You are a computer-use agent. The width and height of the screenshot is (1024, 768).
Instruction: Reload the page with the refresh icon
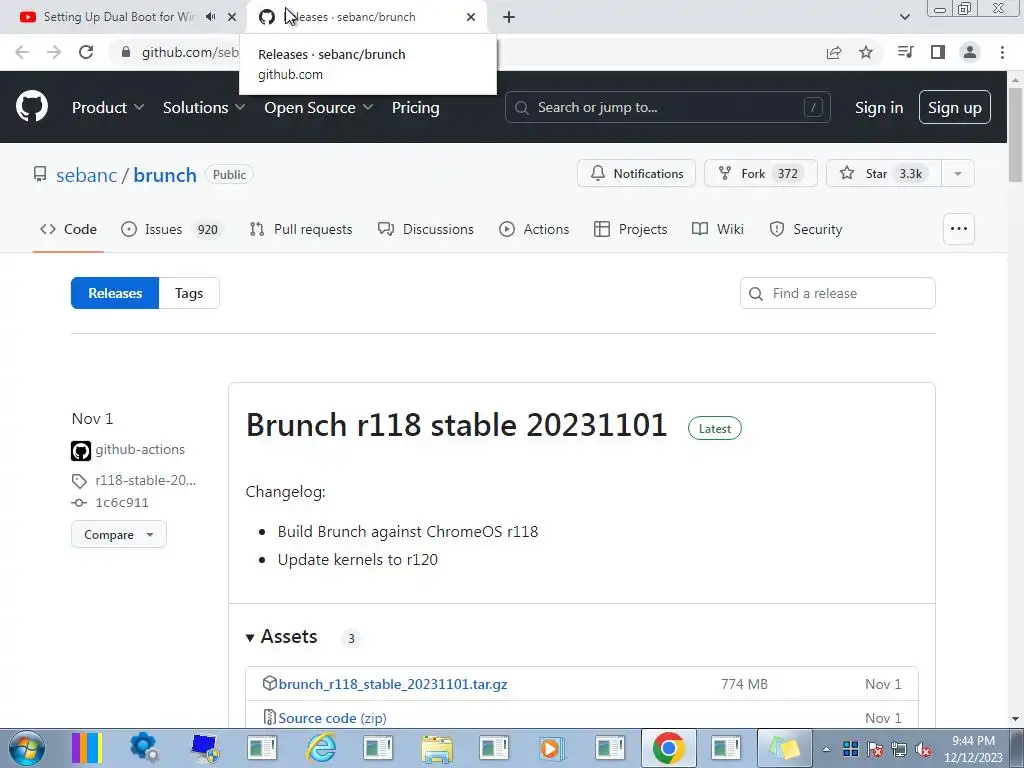86,52
